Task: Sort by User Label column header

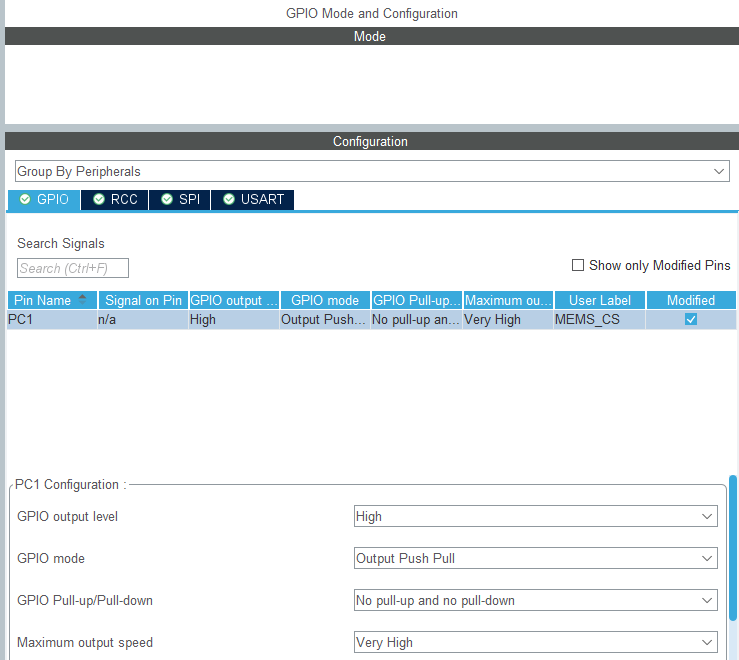Action: [599, 300]
